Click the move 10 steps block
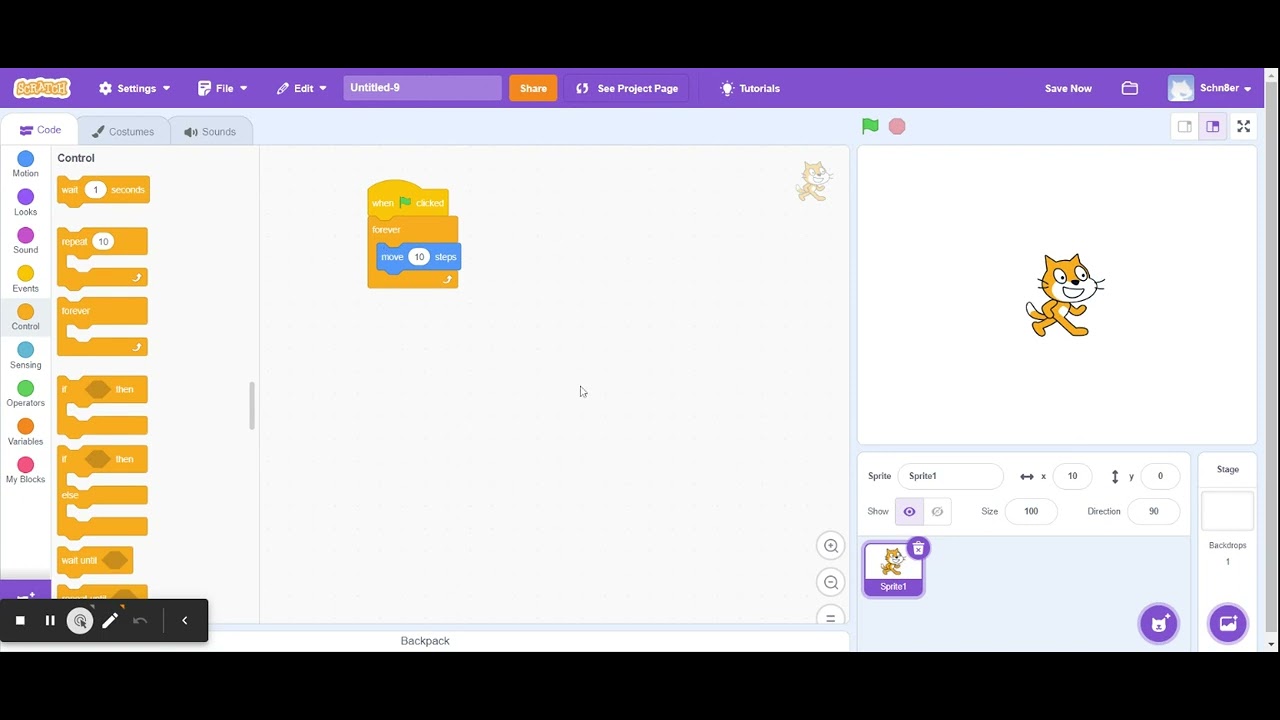The image size is (1280, 720). click(x=418, y=257)
